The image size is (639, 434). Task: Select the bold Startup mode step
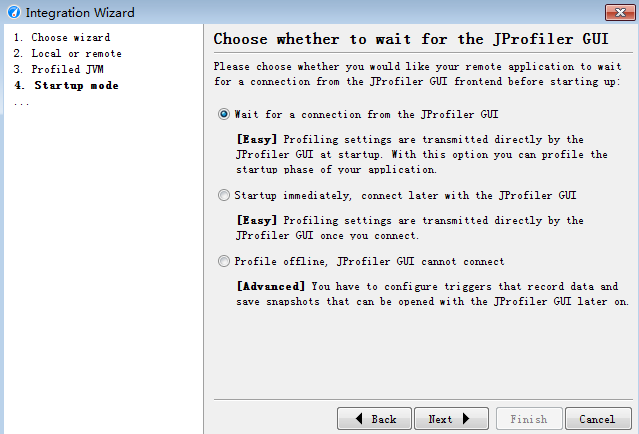(66, 85)
